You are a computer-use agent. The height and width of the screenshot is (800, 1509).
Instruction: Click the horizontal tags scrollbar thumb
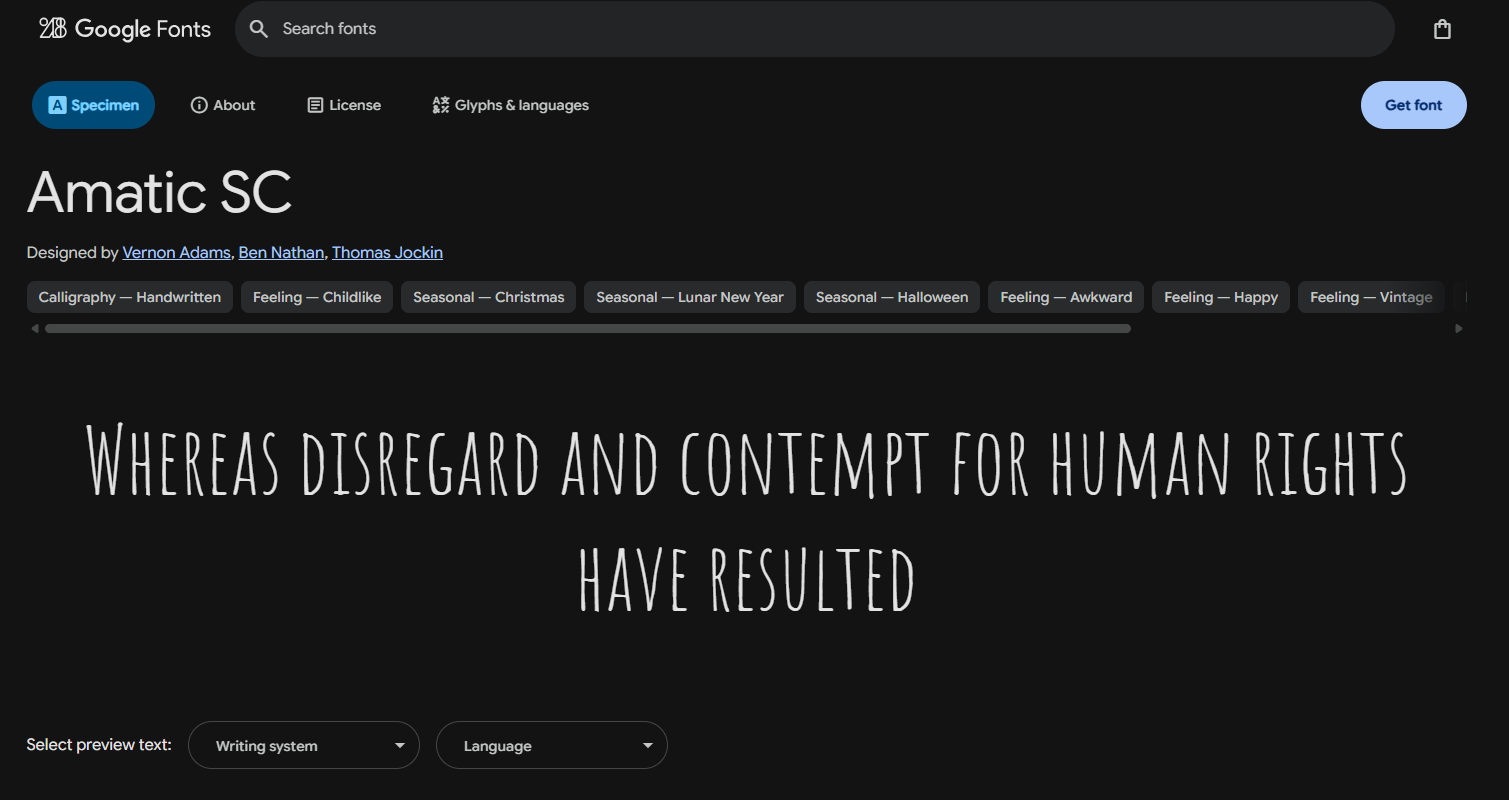pos(588,328)
